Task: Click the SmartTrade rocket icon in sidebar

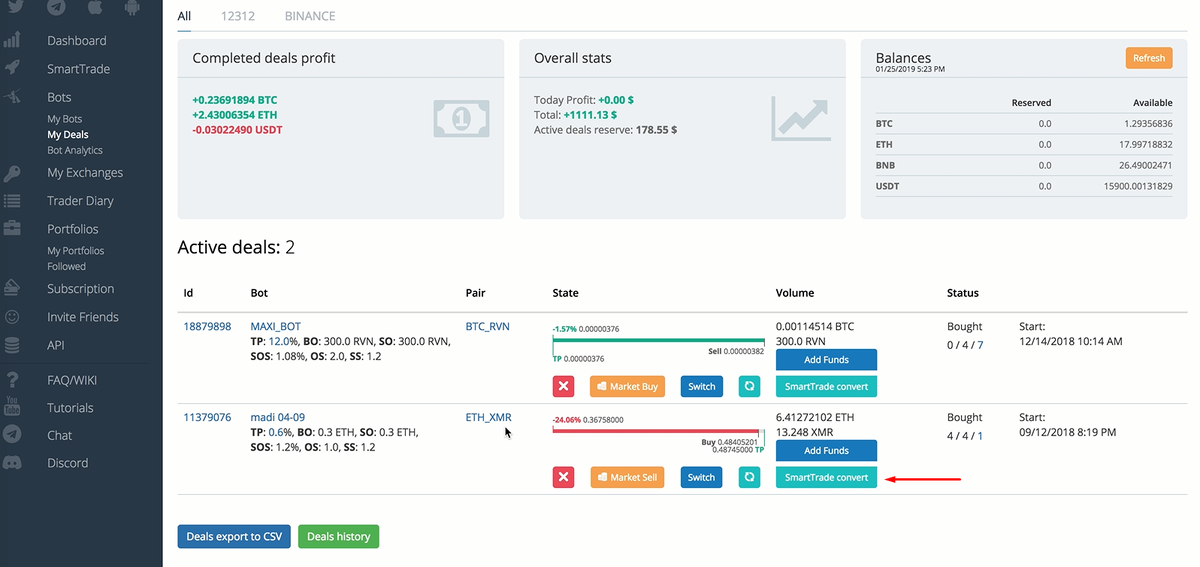Action: click(12, 69)
